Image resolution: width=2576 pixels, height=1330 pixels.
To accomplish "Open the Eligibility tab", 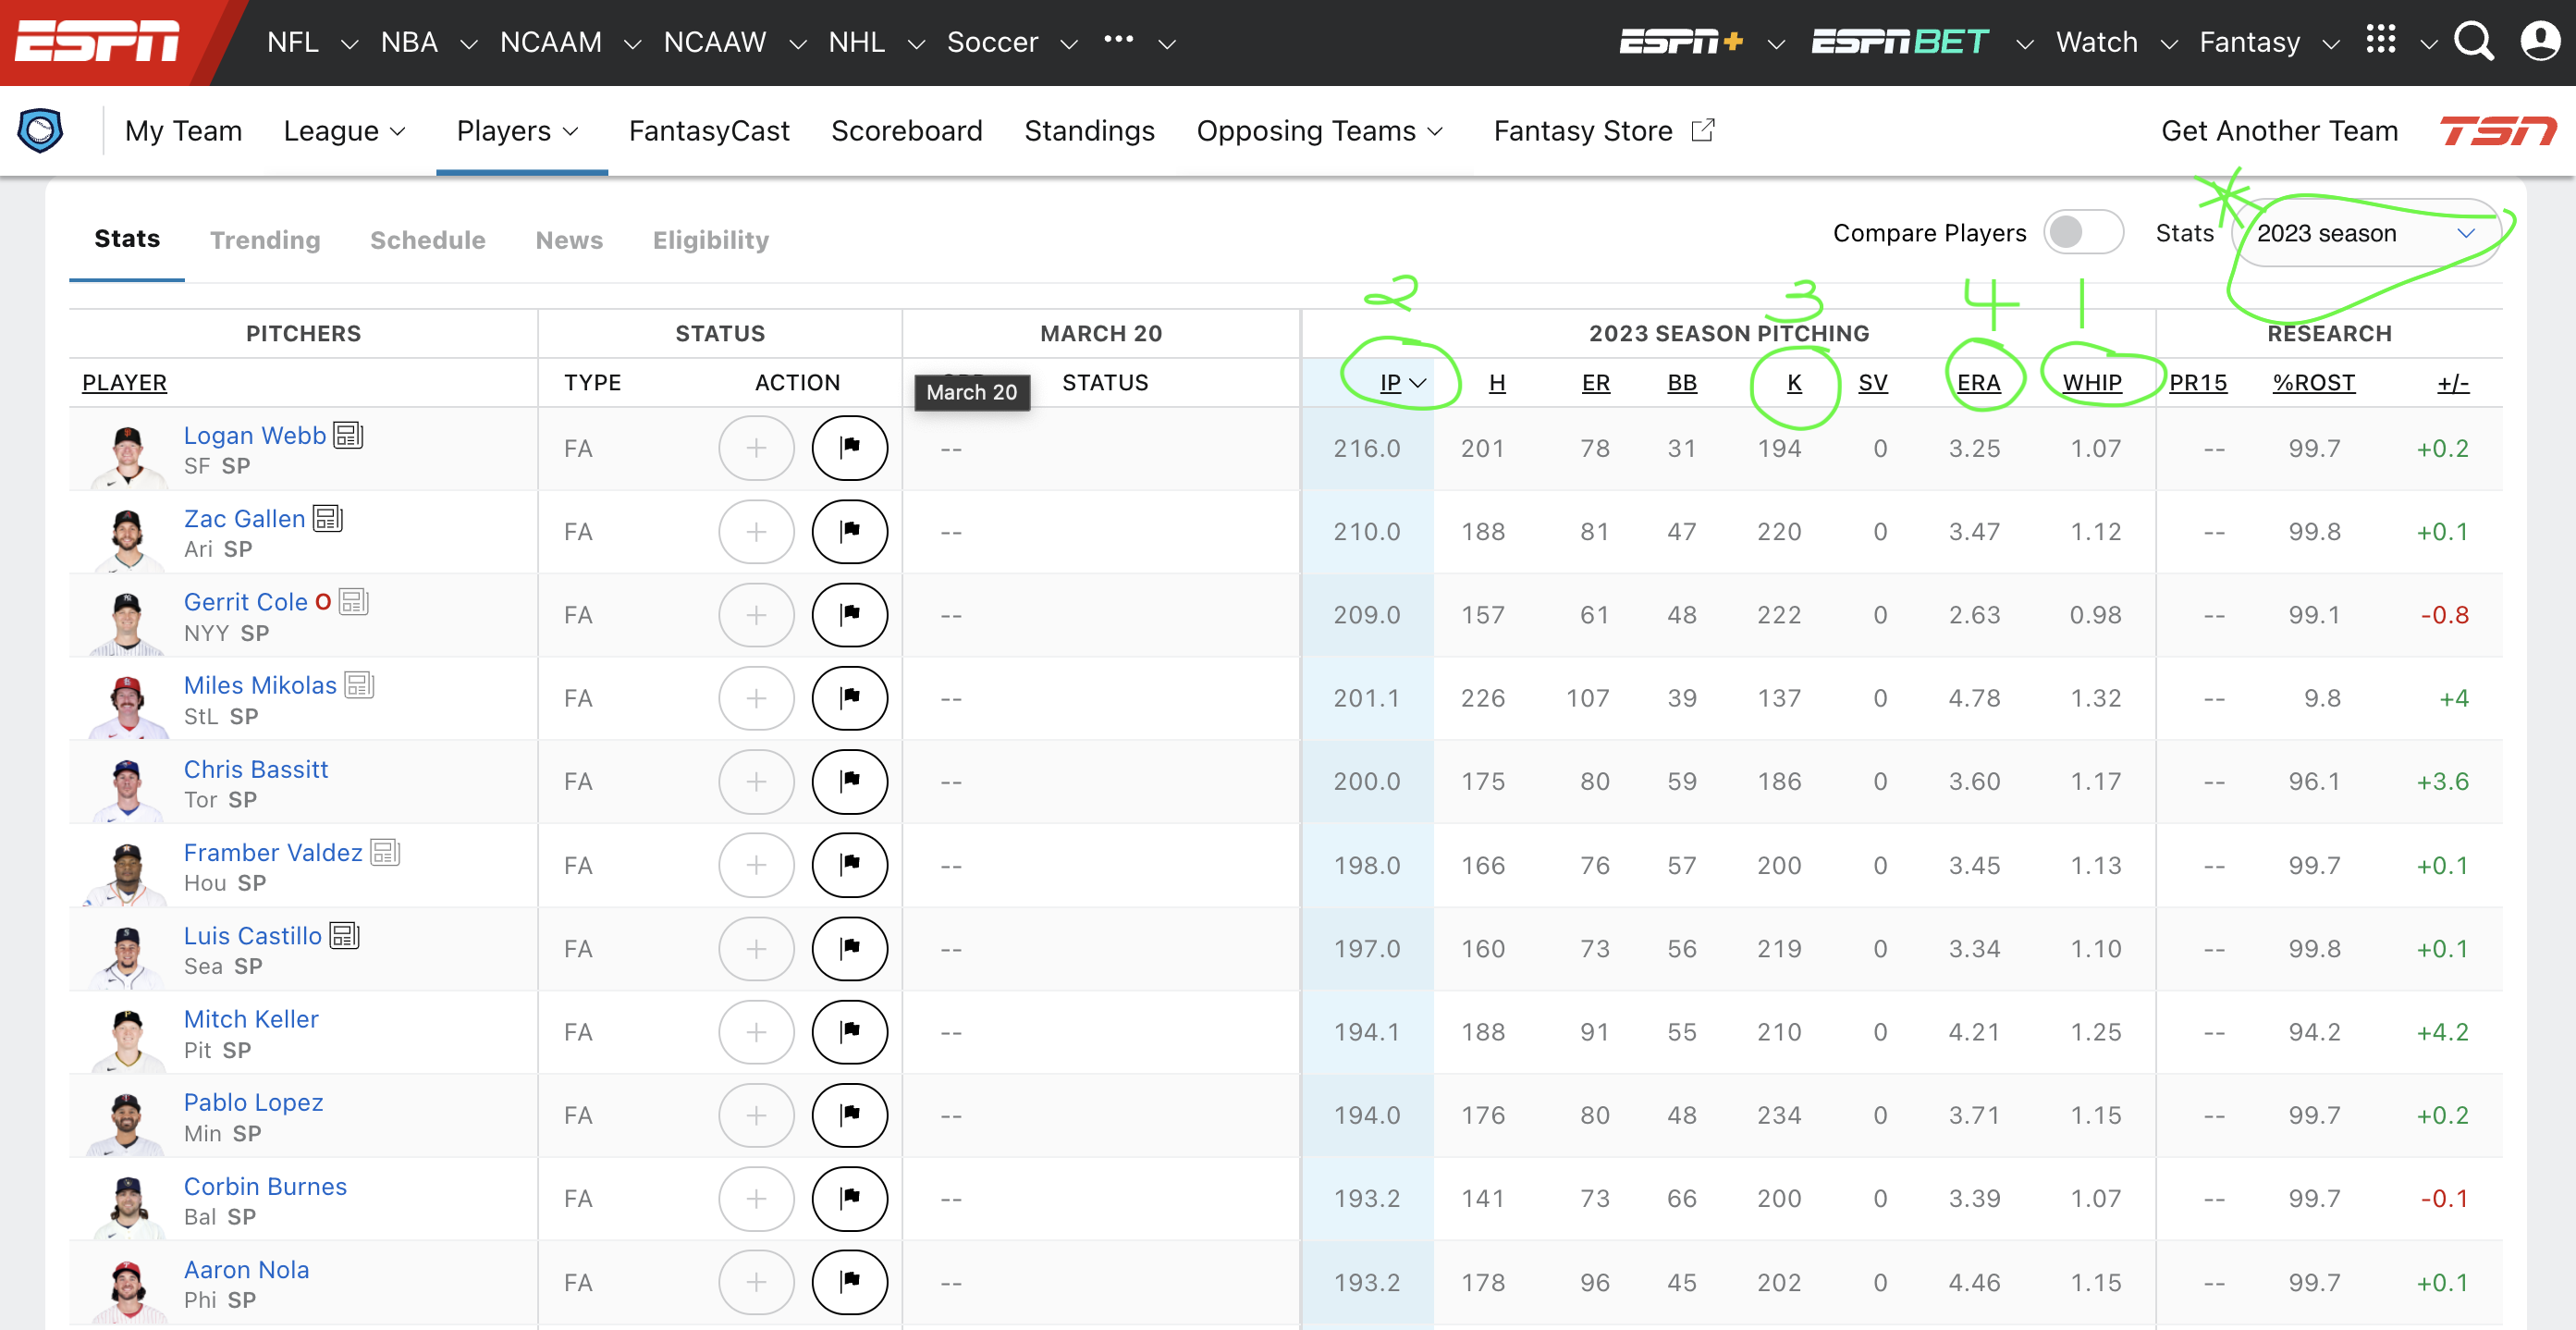I will click(710, 240).
